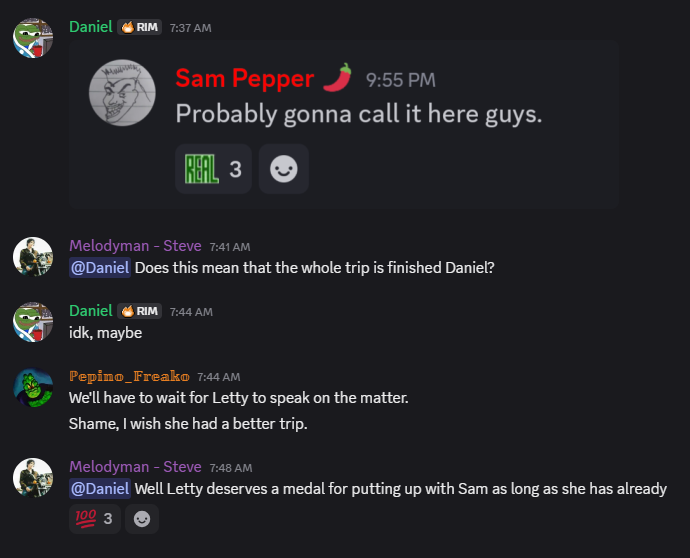Click the 7:44 AM timestamp on Pepino_Freako's message
690x558 pixels.
(219, 377)
